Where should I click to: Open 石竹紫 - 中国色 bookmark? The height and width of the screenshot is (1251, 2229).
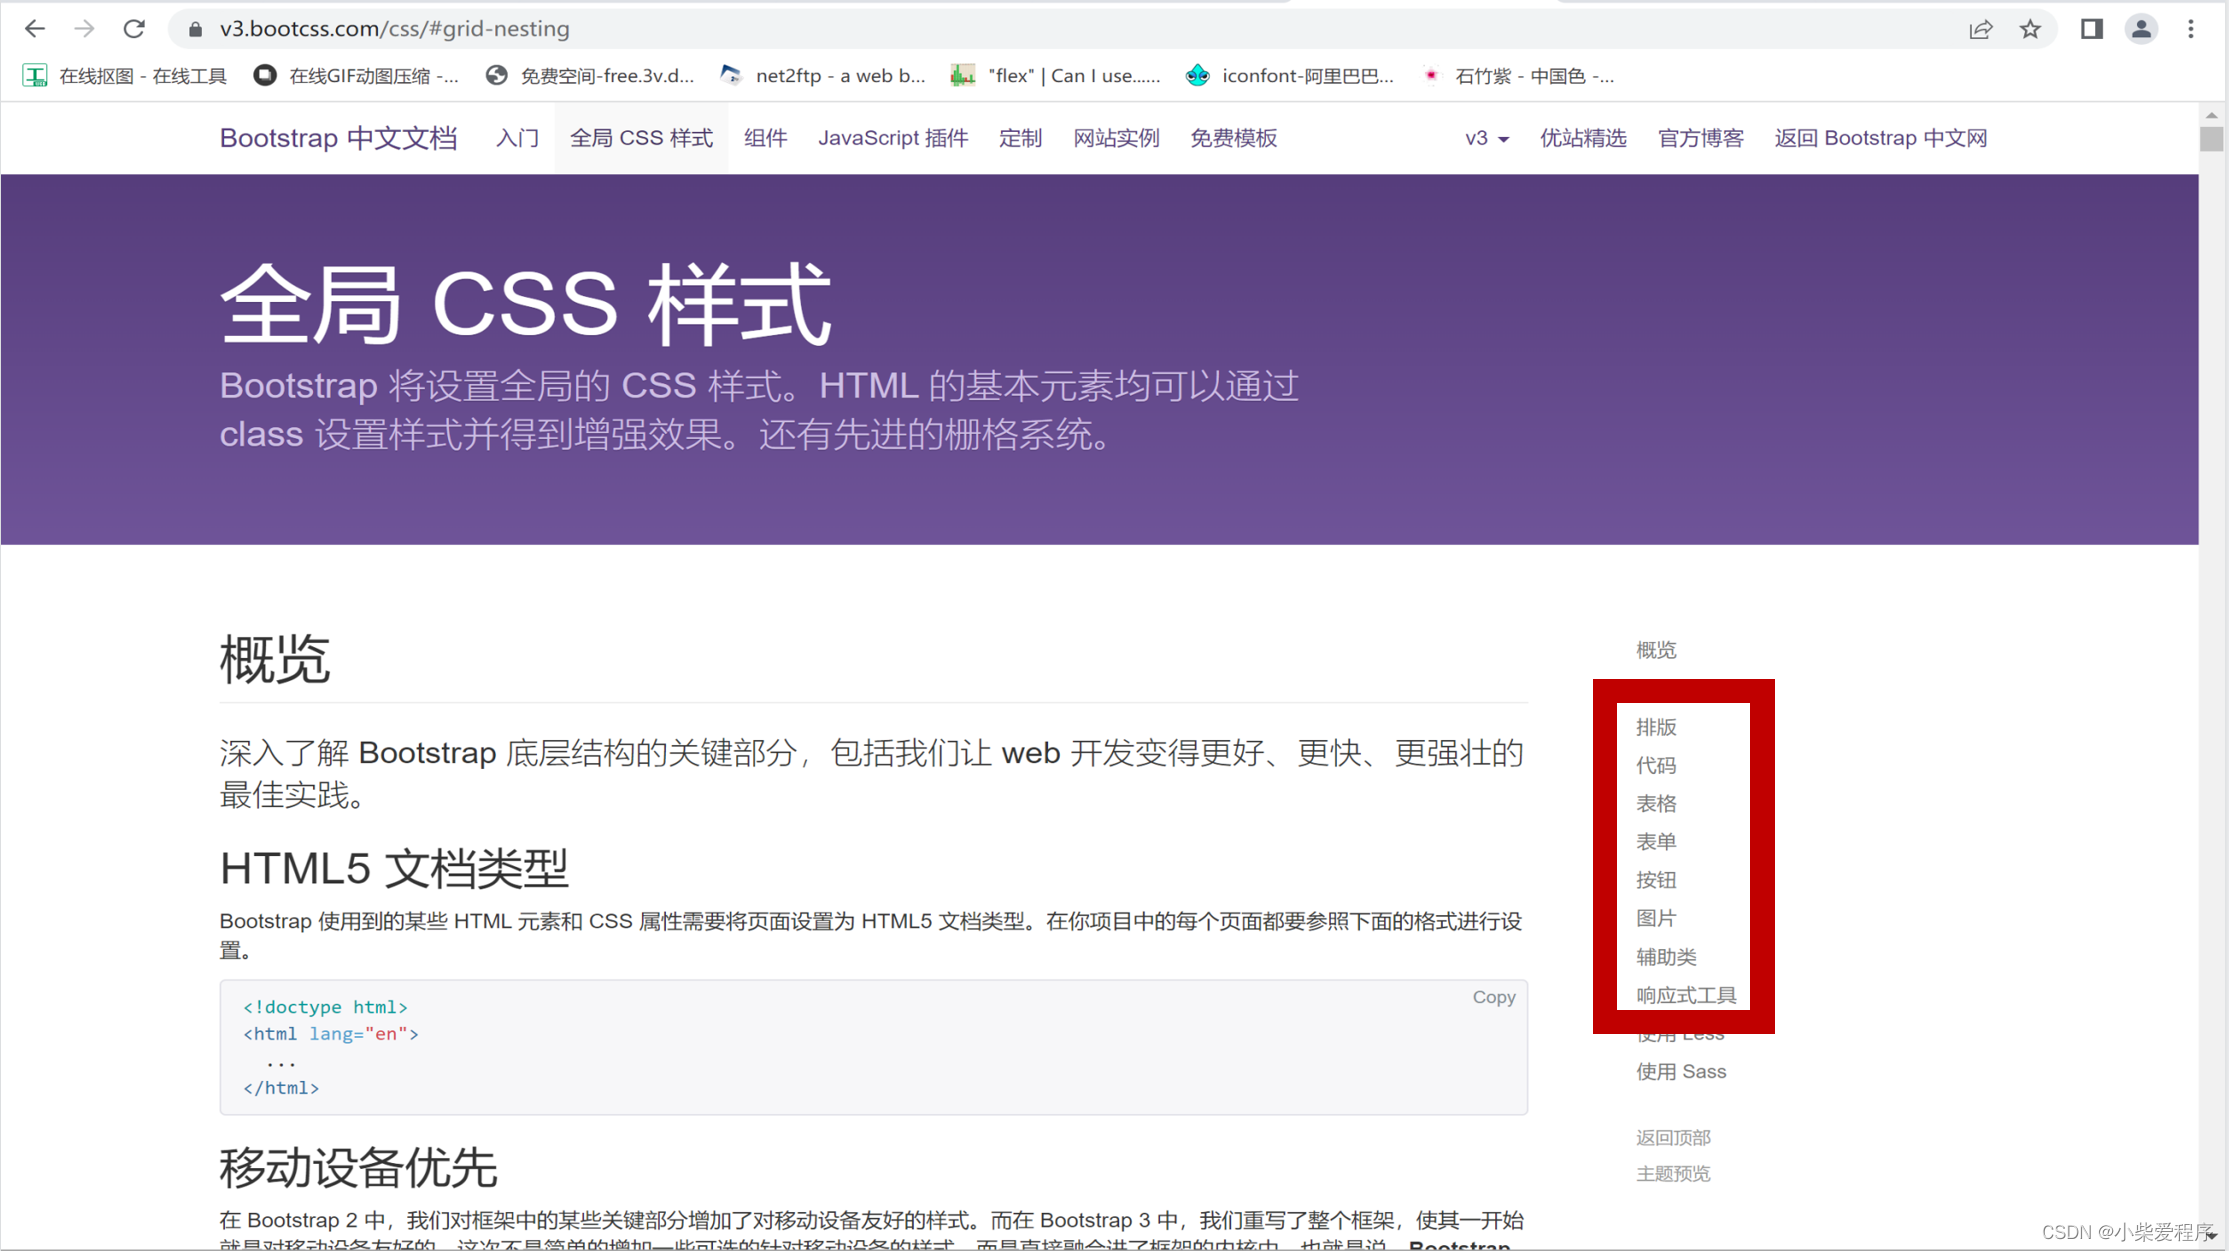(x=1518, y=76)
